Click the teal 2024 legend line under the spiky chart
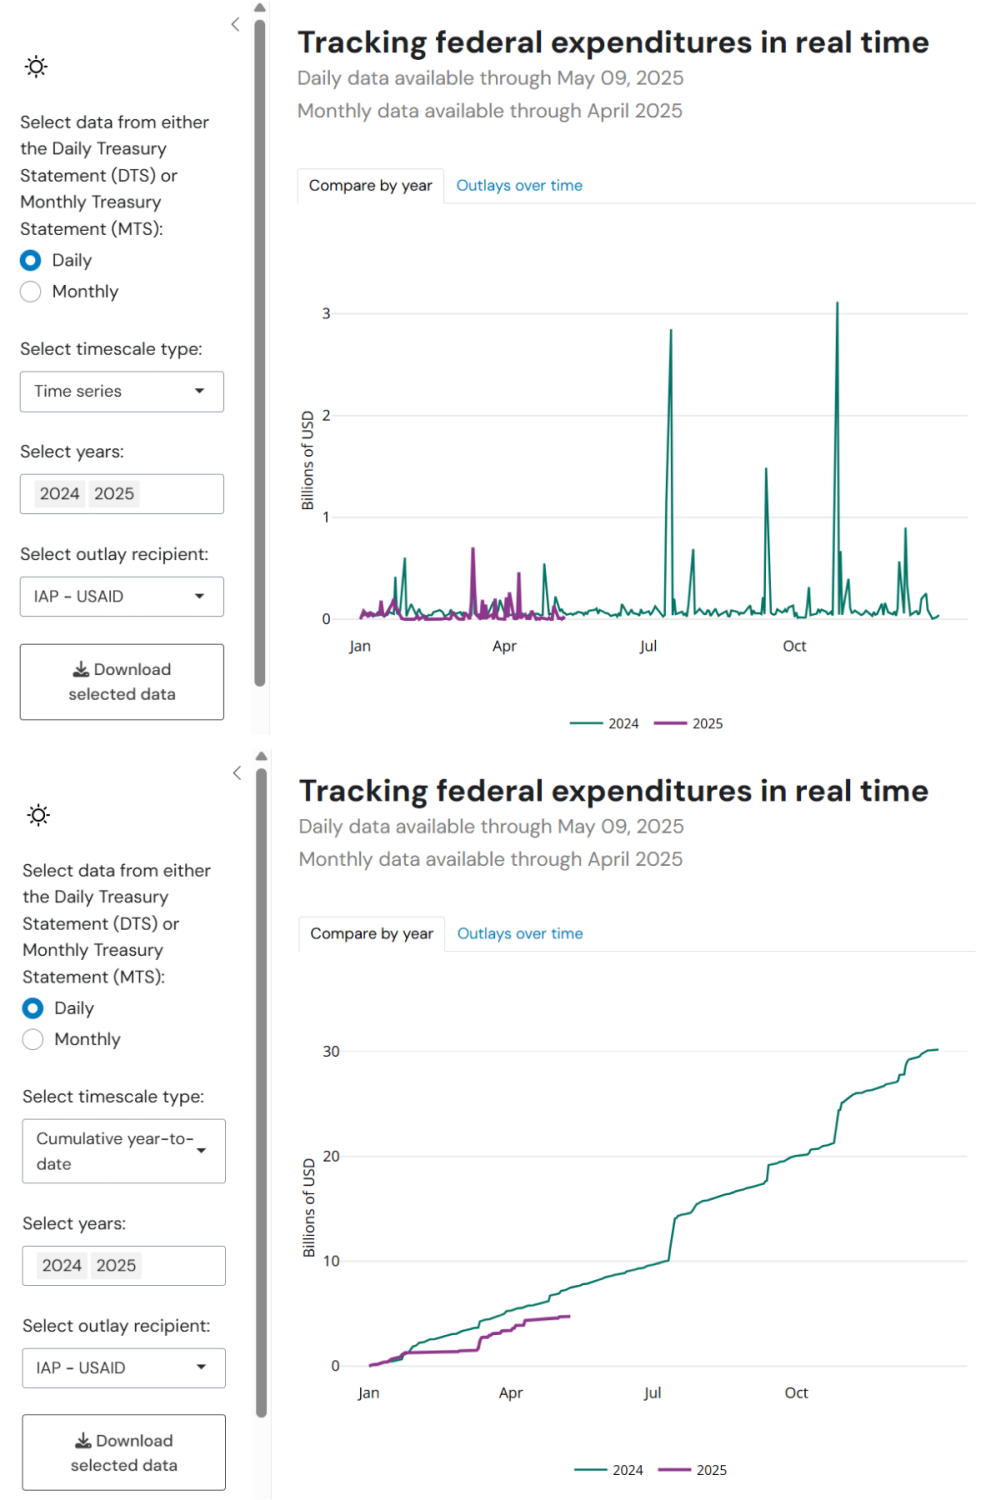The image size is (986, 1500). point(586,723)
